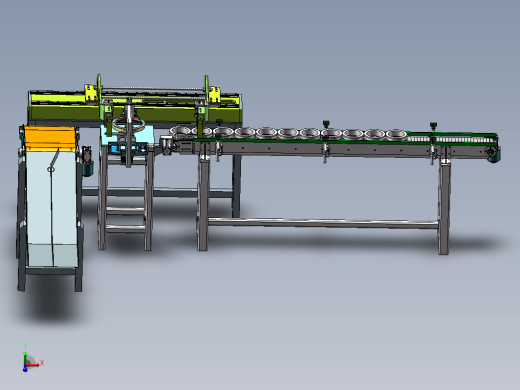Click the red X axis of the triad

(33, 365)
